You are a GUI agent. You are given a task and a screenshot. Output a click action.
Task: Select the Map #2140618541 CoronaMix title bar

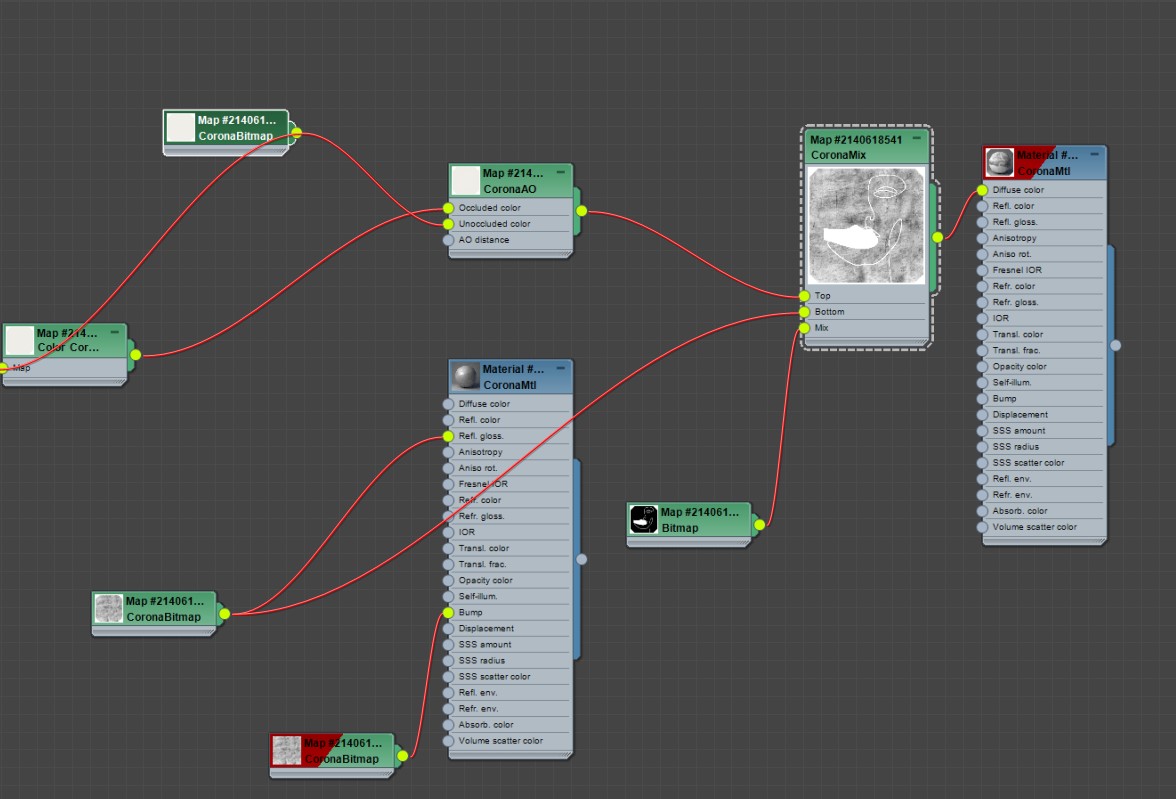(x=866, y=147)
